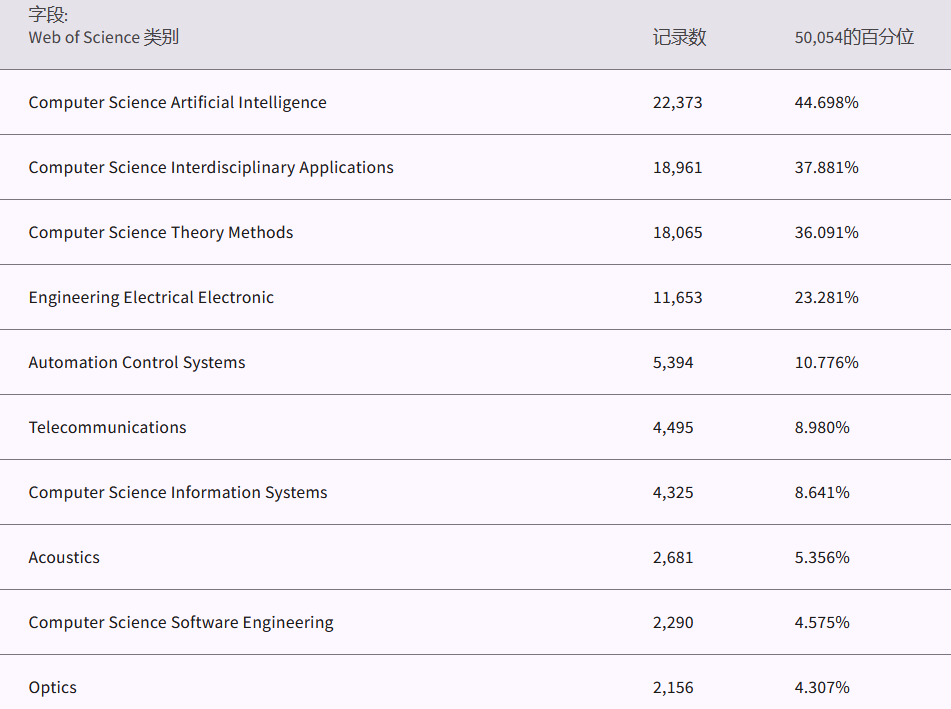
Task: Open the Acoustics category
Action: click(64, 557)
